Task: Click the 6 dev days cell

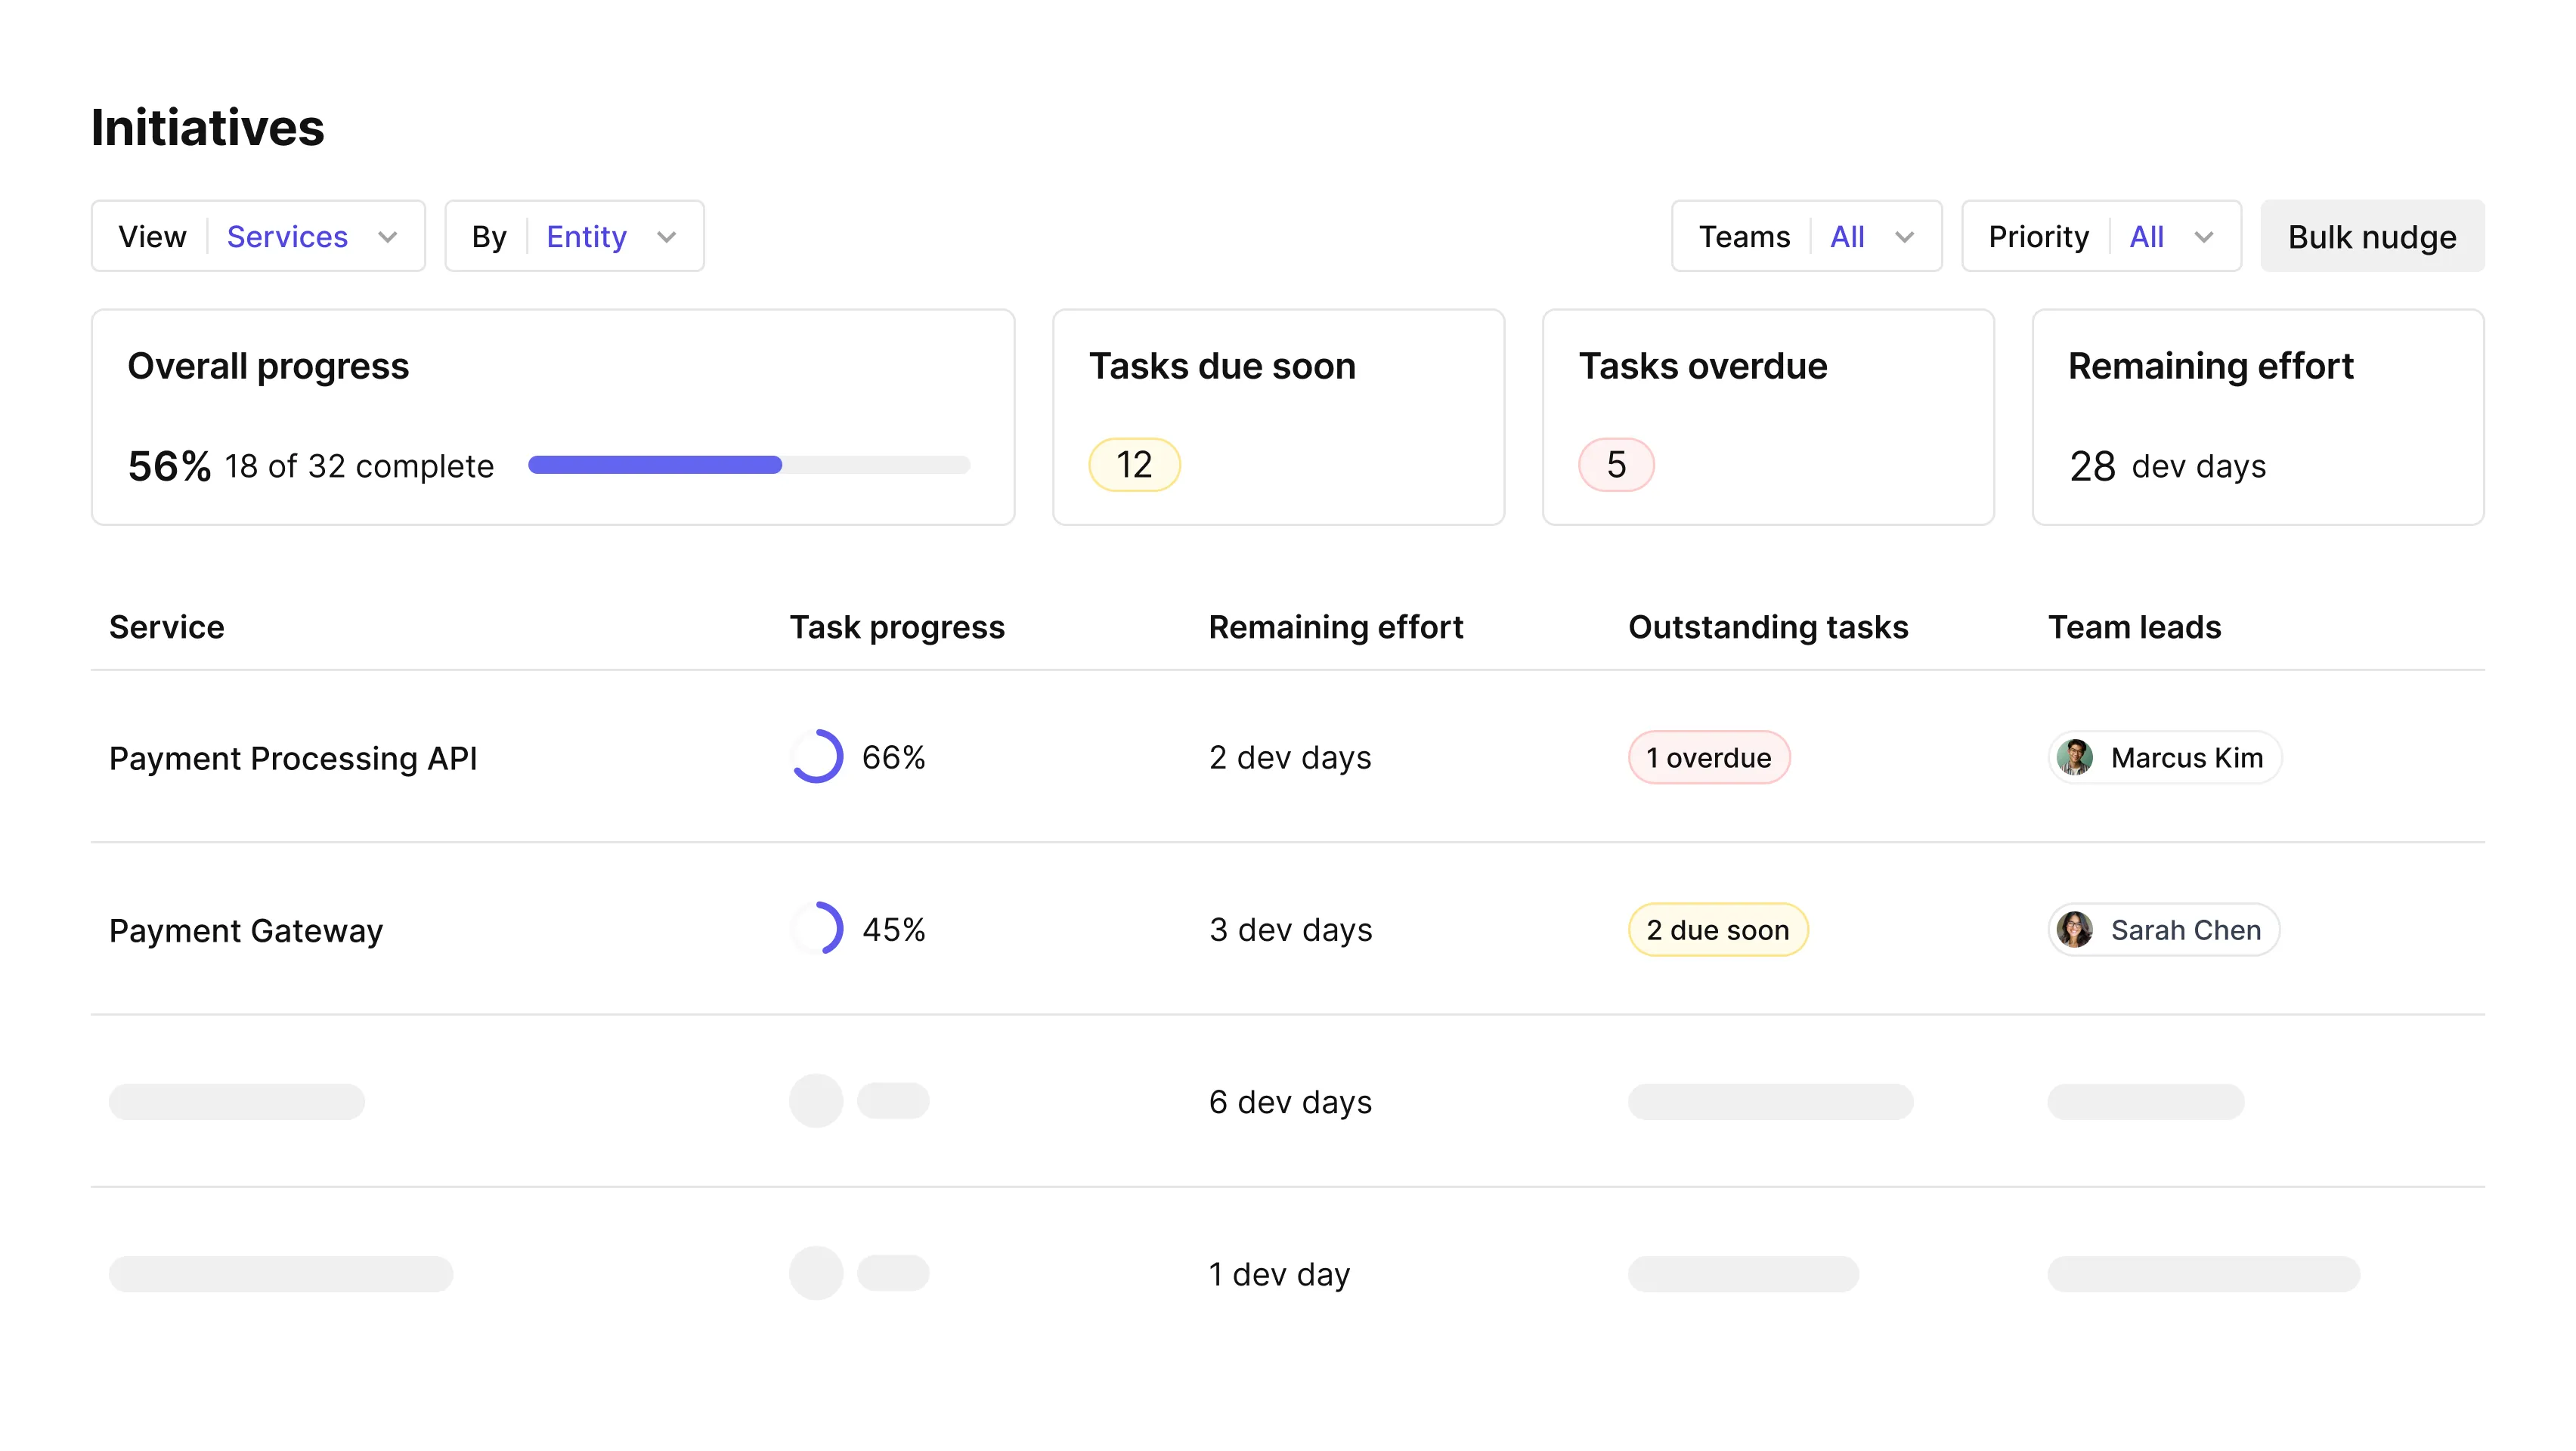Action: point(1290,1102)
